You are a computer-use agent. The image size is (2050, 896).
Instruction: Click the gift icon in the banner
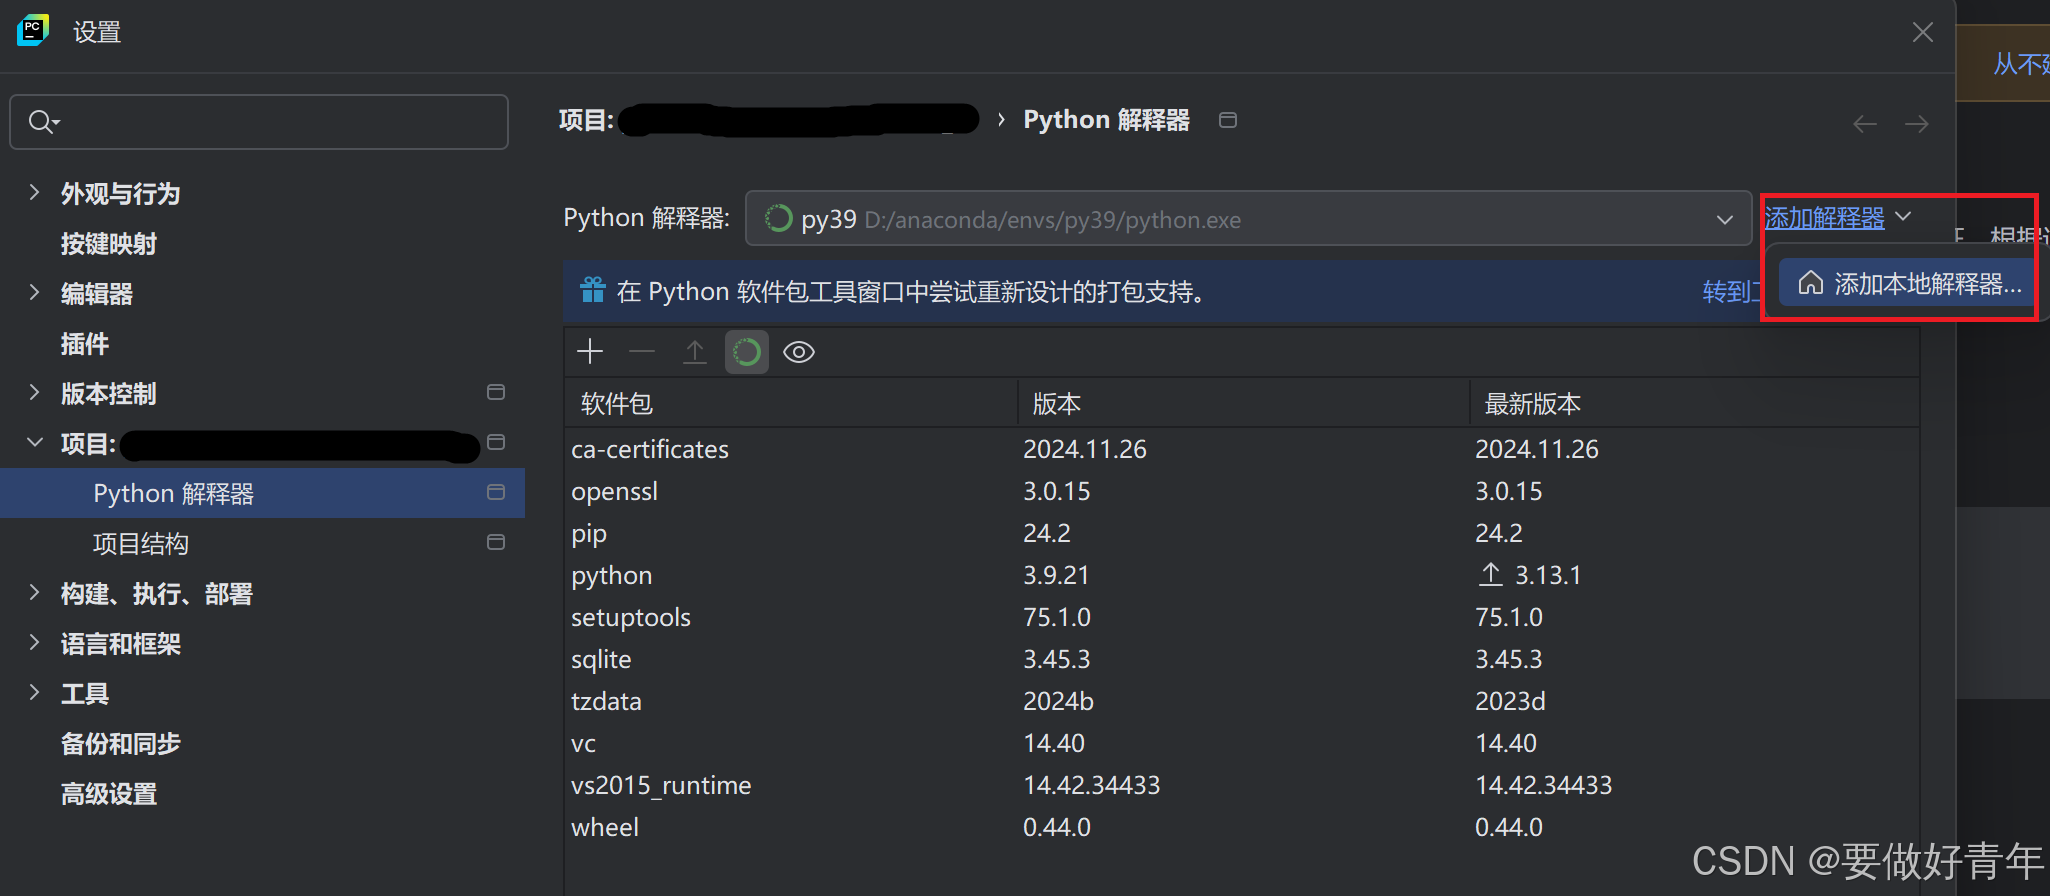[593, 290]
